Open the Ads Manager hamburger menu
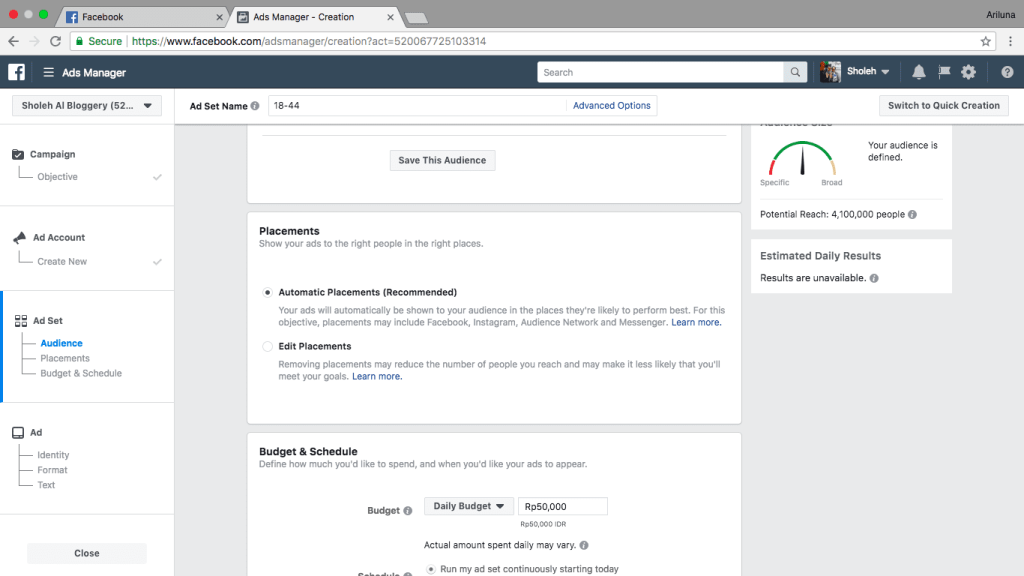Screen dimensions: 1024x576 click(x=48, y=72)
